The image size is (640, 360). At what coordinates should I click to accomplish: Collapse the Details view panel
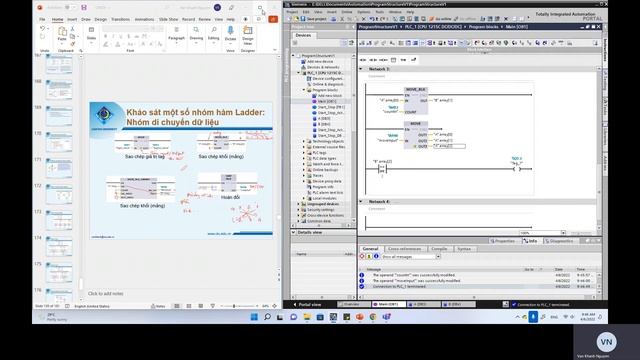pyautogui.click(x=293, y=232)
